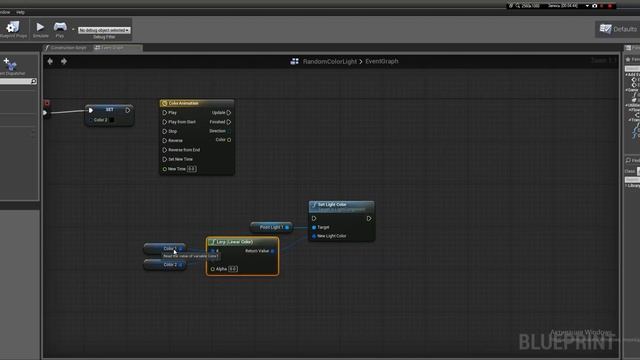Open the top-right system tray dropdown arrow
640x360 pixels.
[587, 6]
